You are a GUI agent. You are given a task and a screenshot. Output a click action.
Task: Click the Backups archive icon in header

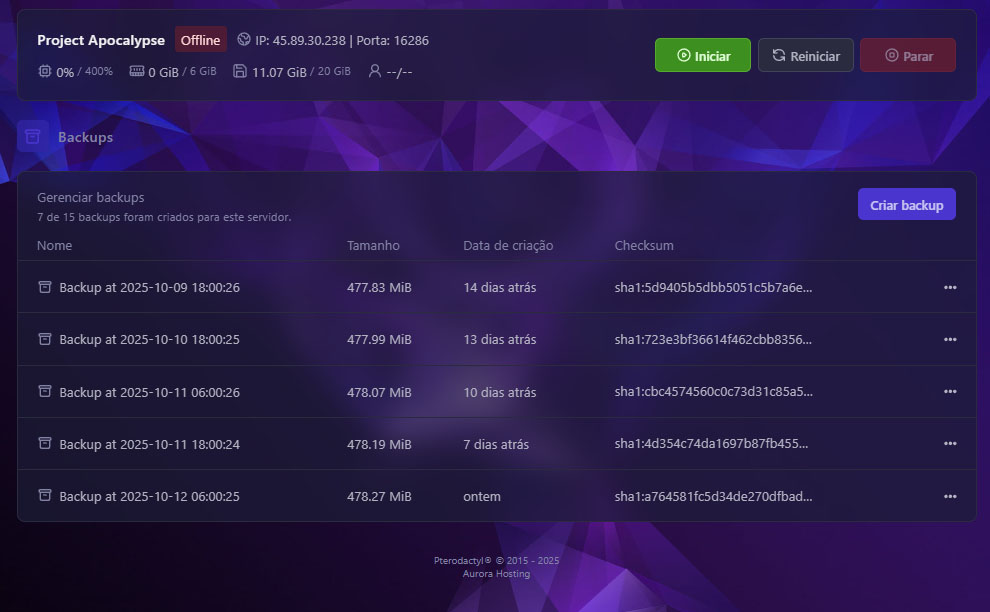point(33,137)
